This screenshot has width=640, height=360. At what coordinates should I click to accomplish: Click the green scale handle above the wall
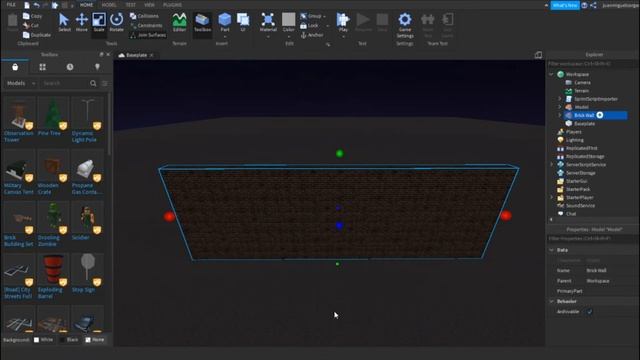coord(340,153)
